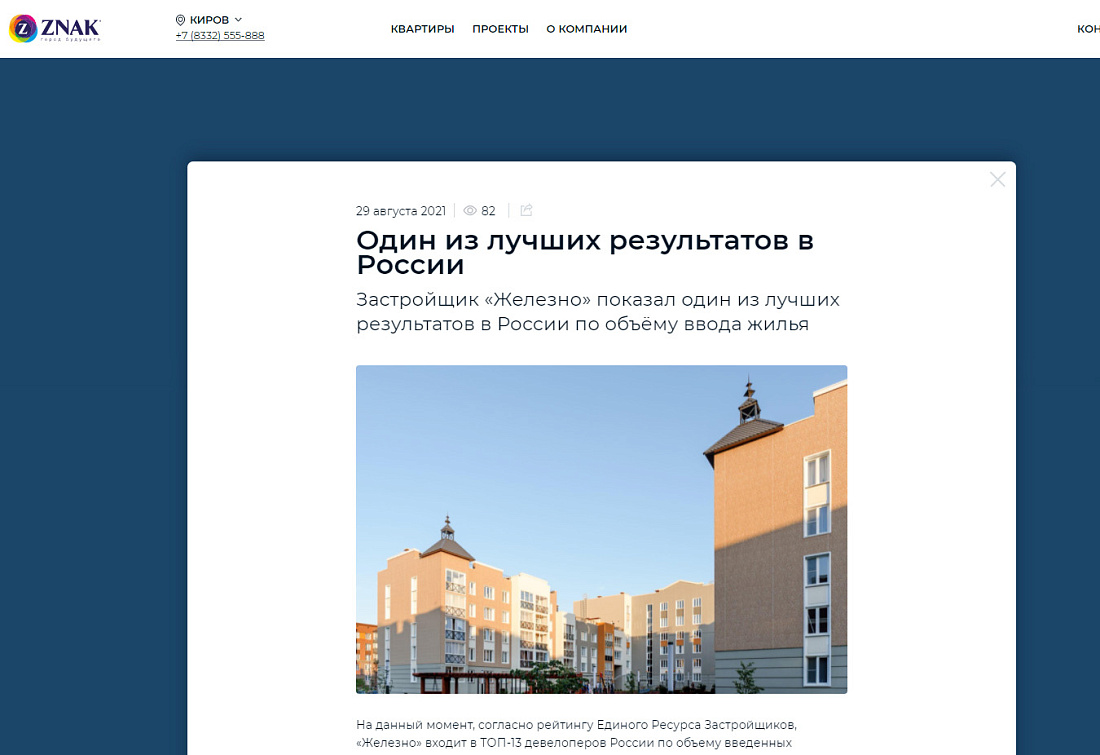This screenshot has height=755, width=1100.
Task: Call the phone number +7 (8332) 555-888
Action: coord(220,36)
